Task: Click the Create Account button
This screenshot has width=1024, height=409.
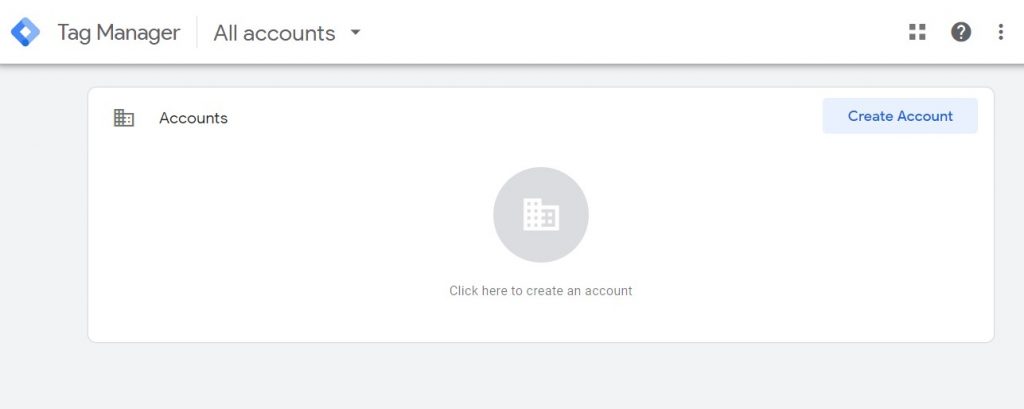Action: (900, 116)
